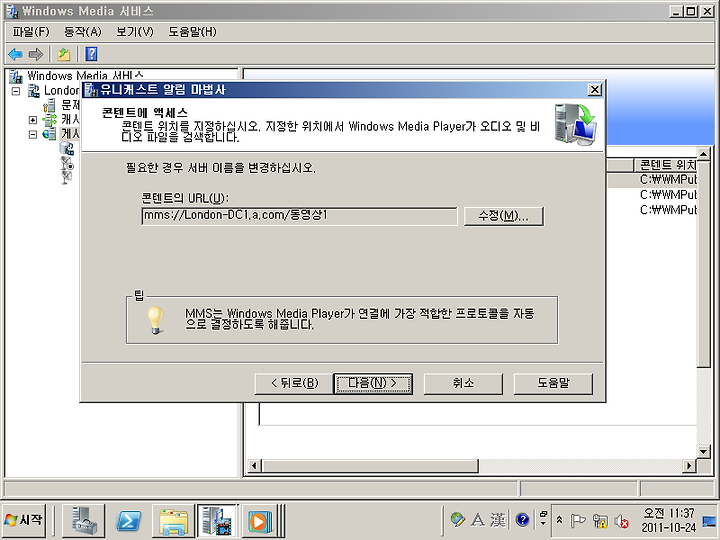Click the 漢 Hanja conversion icon

click(x=498, y=520)
